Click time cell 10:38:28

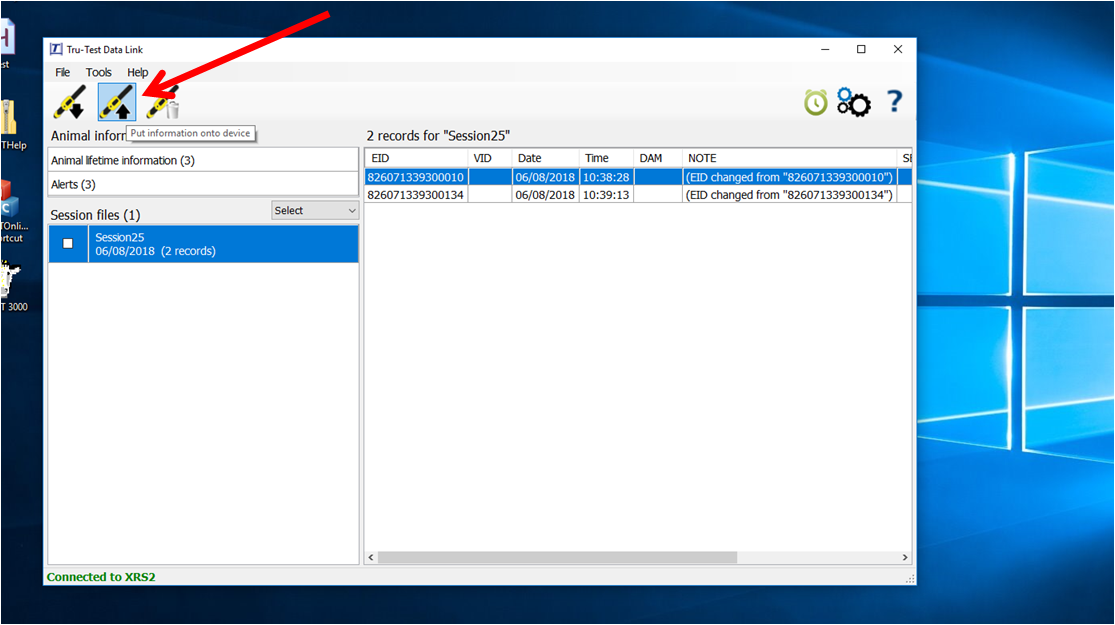point(606,177)
